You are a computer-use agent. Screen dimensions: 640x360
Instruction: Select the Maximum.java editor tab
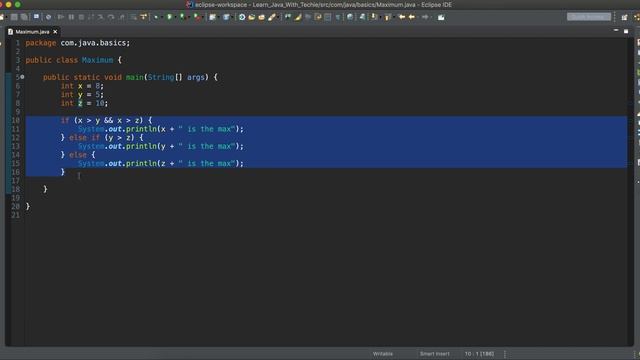click(32, 31)
